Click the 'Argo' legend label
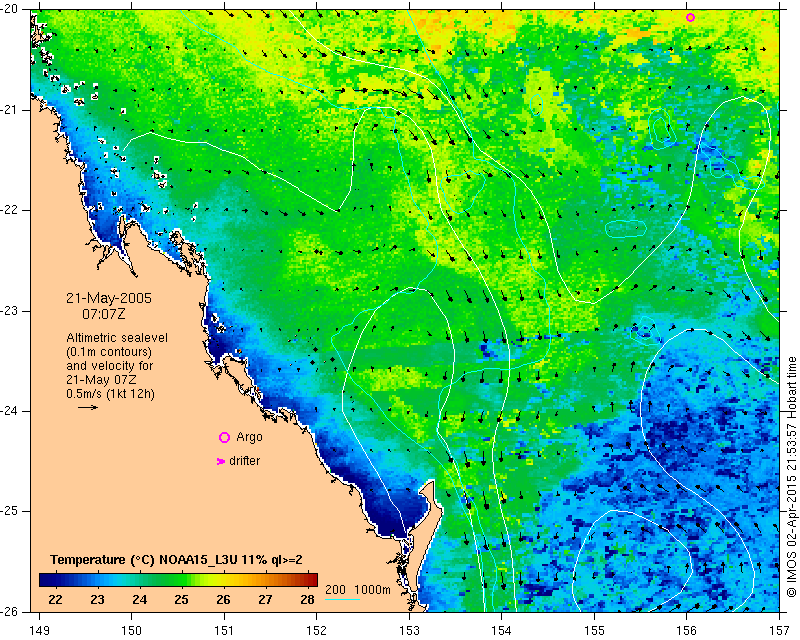Viewport: 800px width, 640px height. pyautogui.click(x=249, y=437)
